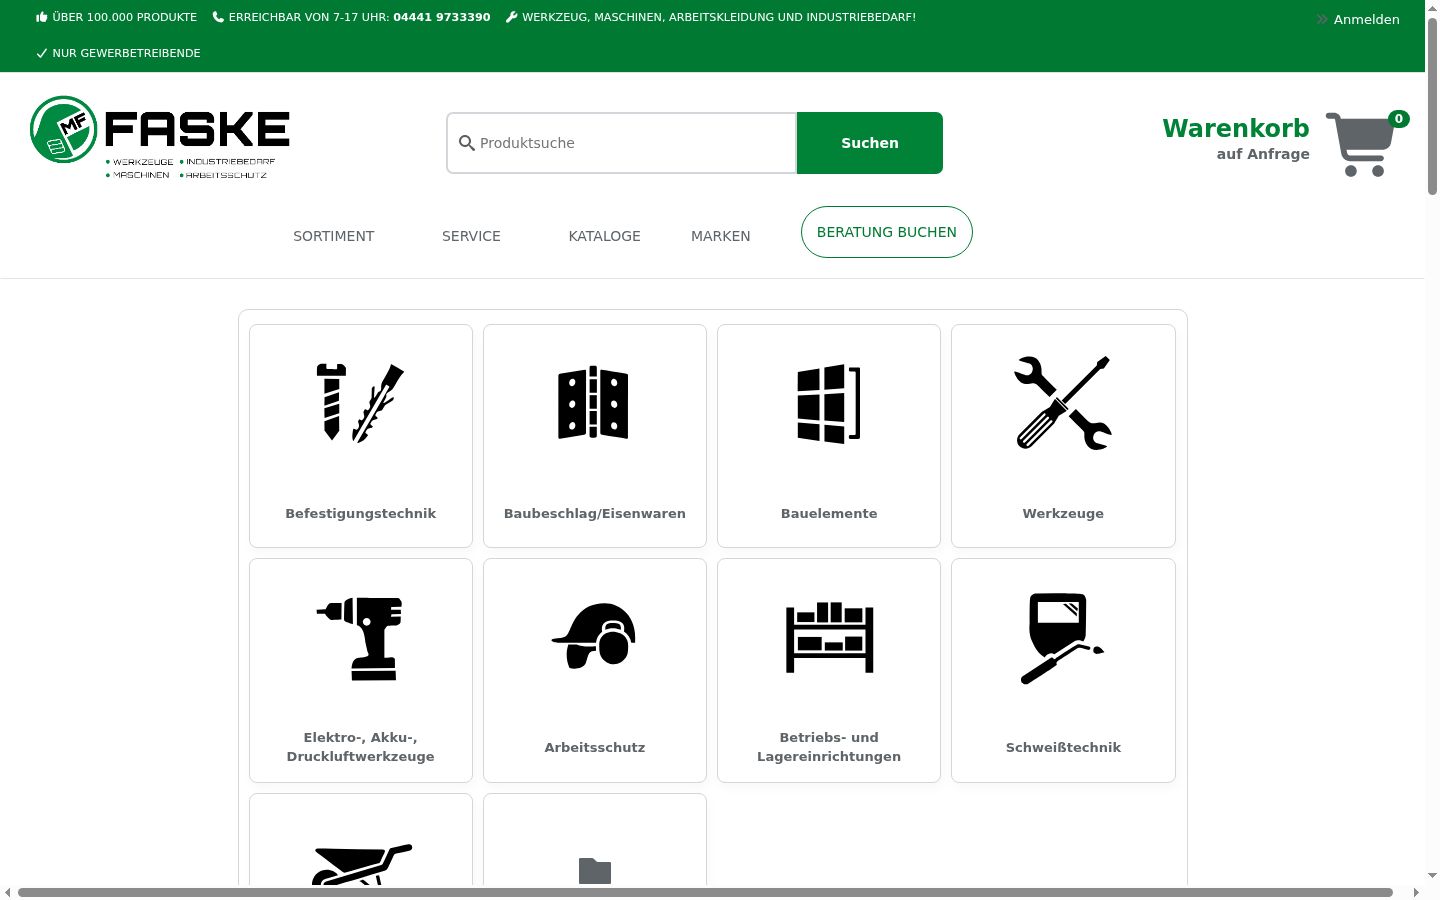Click the cart item count badge
Screen dimensions: 1440x900
[1399, 119]
